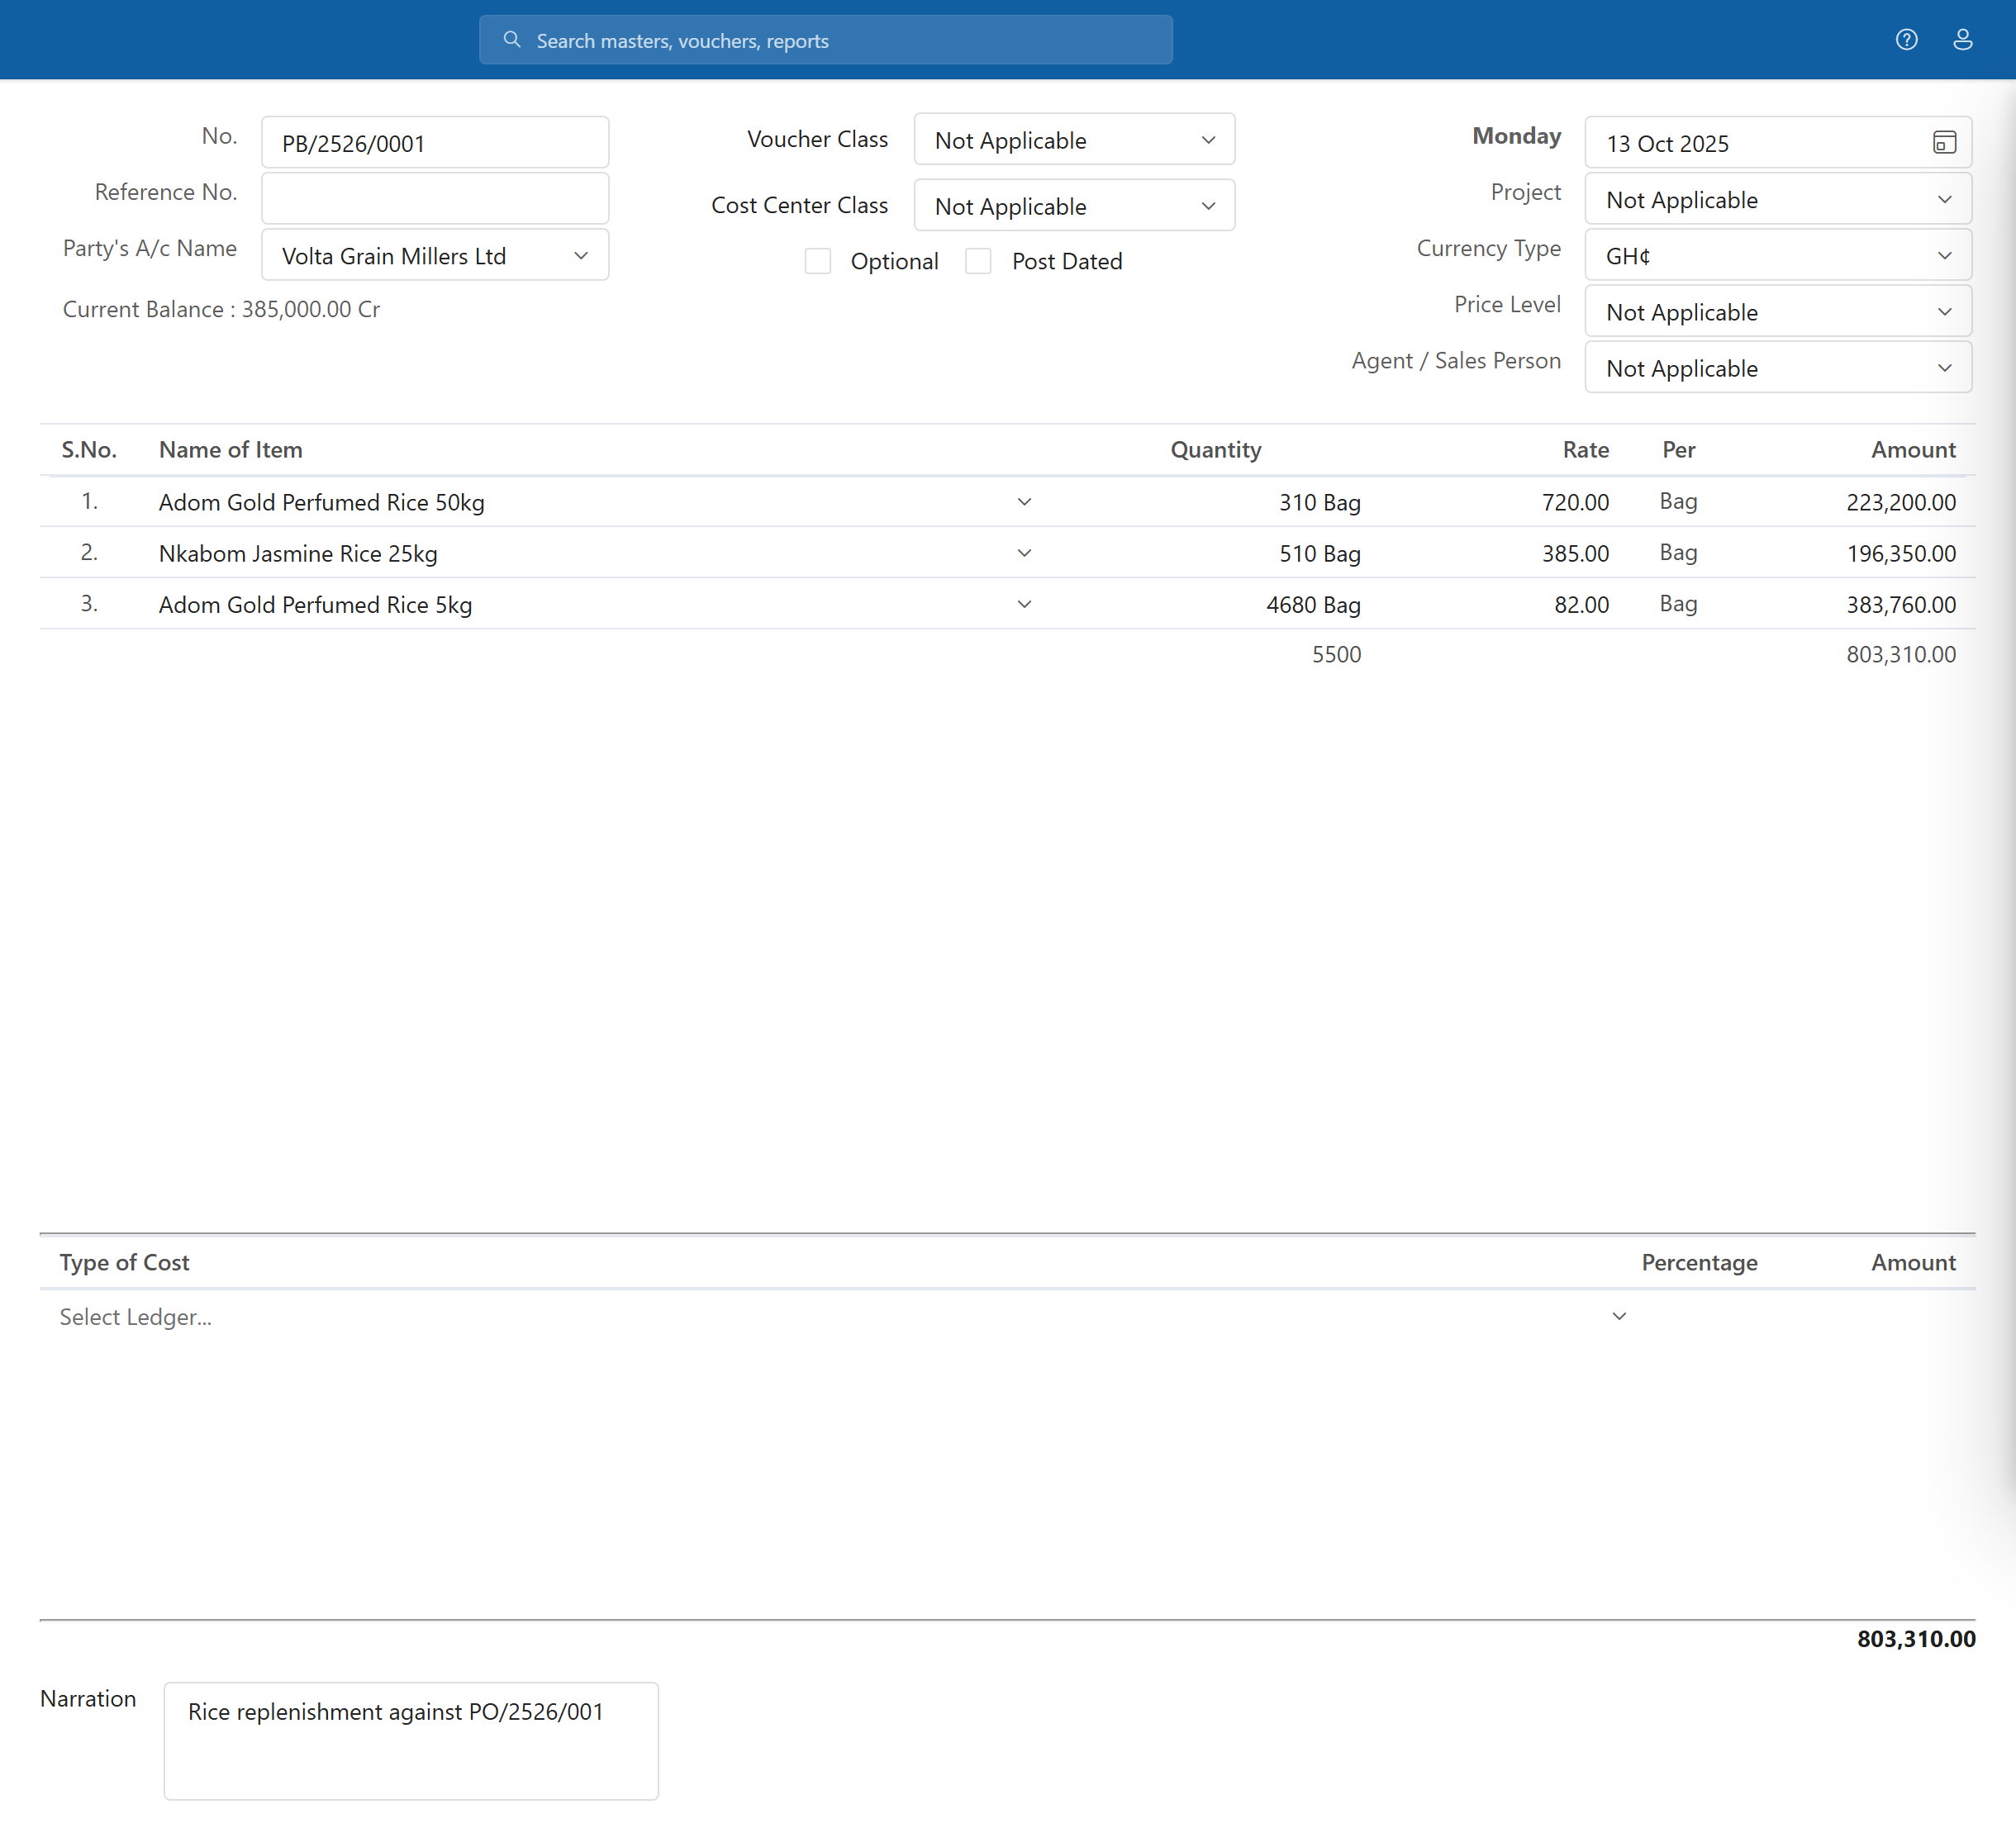Open the Currency Type dropdown

coord(1778,256)
